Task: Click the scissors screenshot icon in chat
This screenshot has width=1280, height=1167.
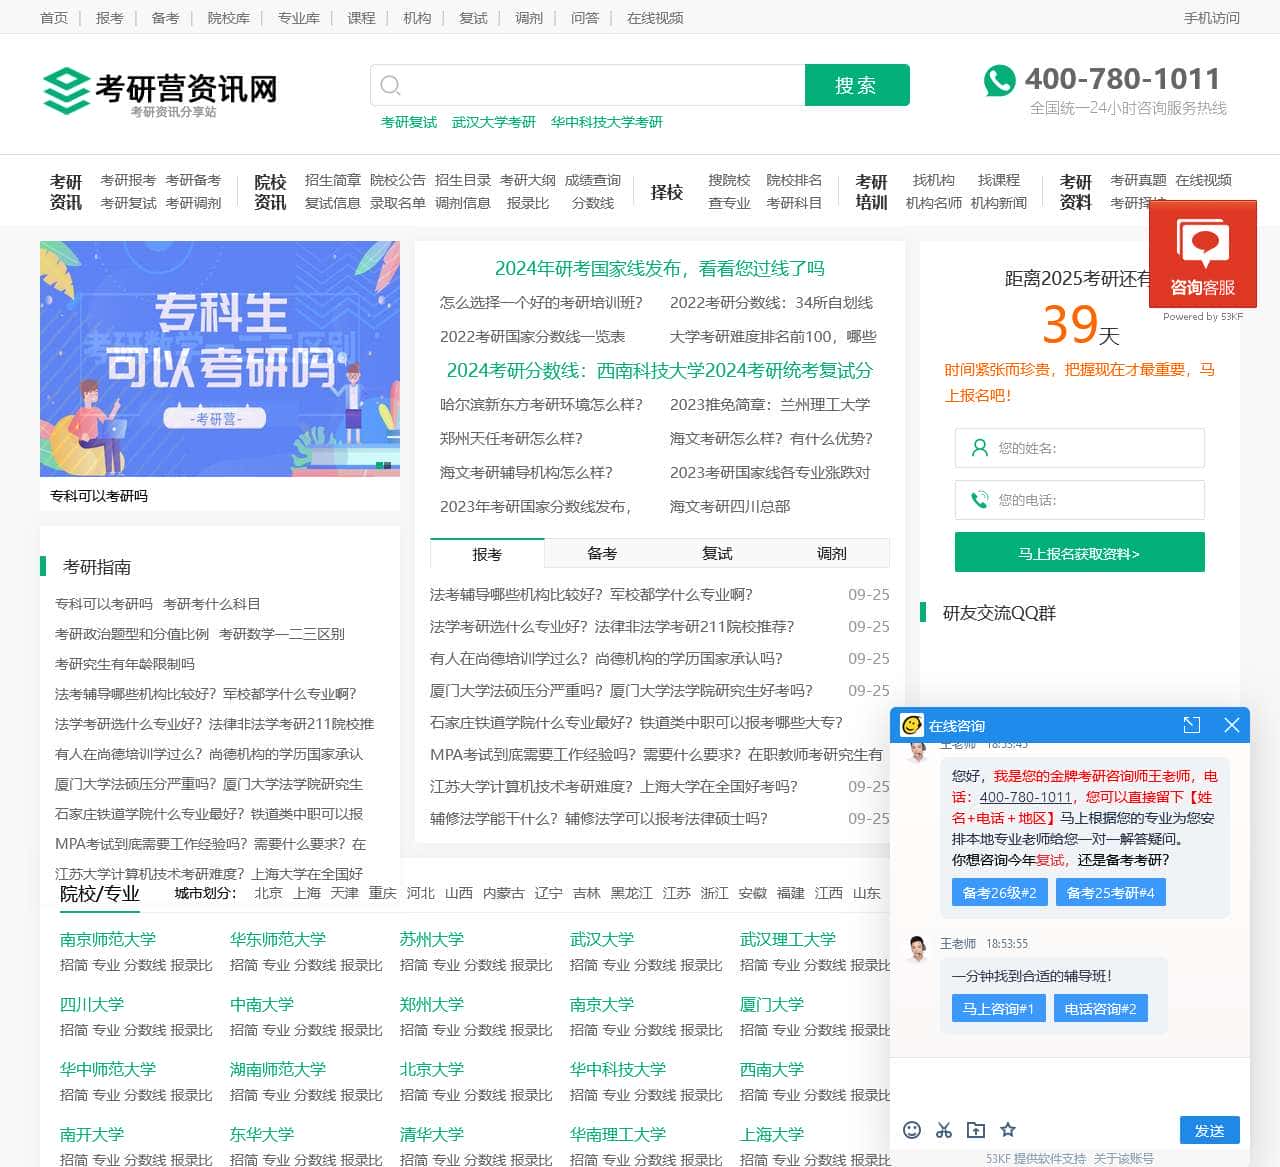Action: [944, 1130]
